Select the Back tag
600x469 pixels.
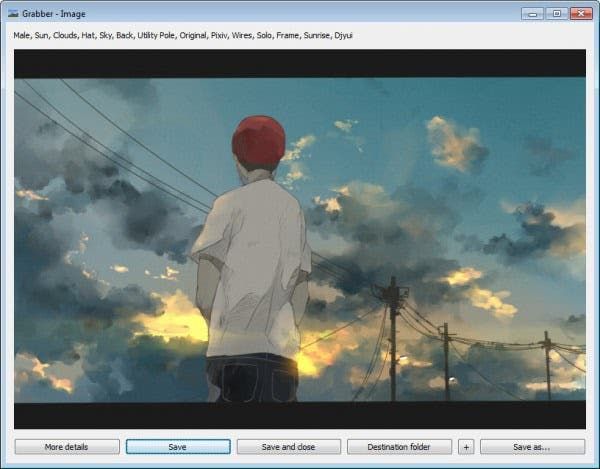point(125,35)
